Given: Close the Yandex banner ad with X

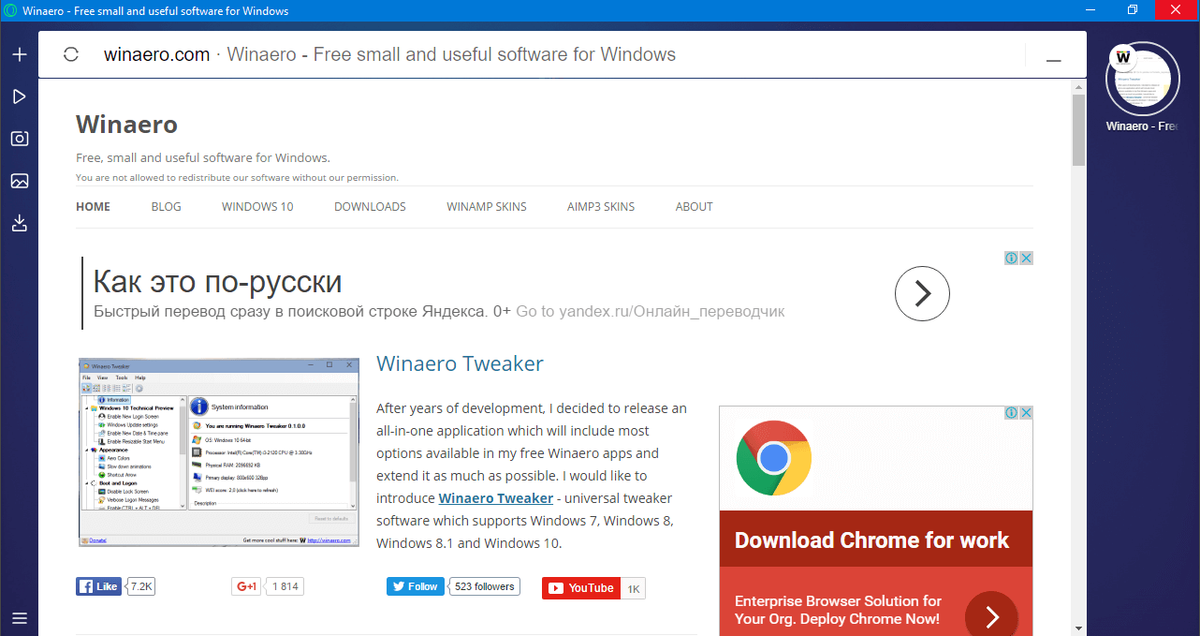Looking at the screenshot, I should 1026,258.
